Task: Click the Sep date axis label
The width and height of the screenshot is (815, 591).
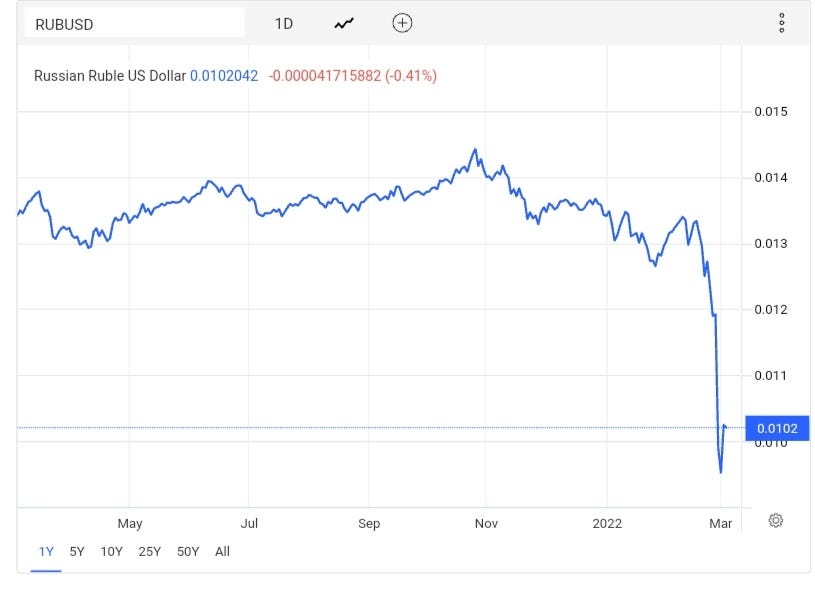Action: (369, 523)
